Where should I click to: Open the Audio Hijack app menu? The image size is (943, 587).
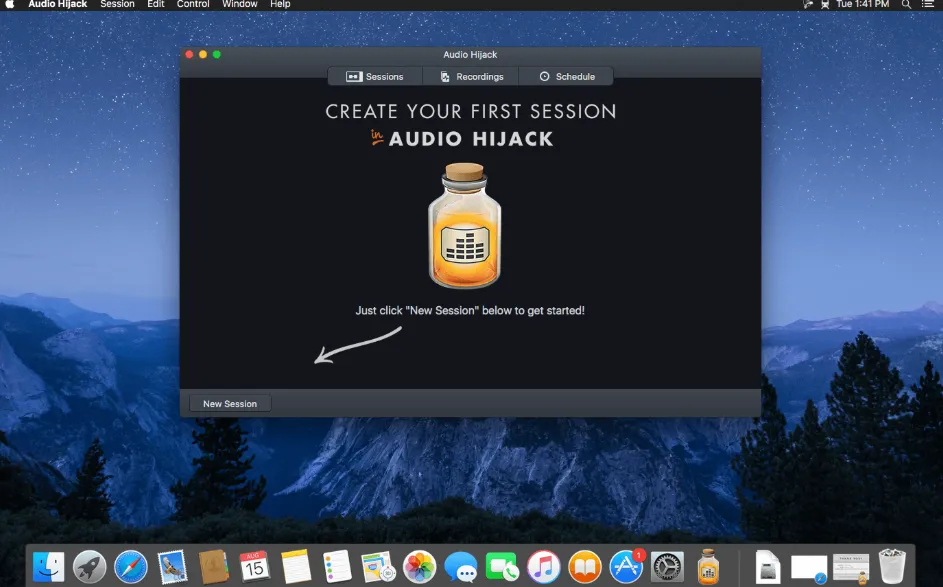pyautogui.click(x=58, y=4)
